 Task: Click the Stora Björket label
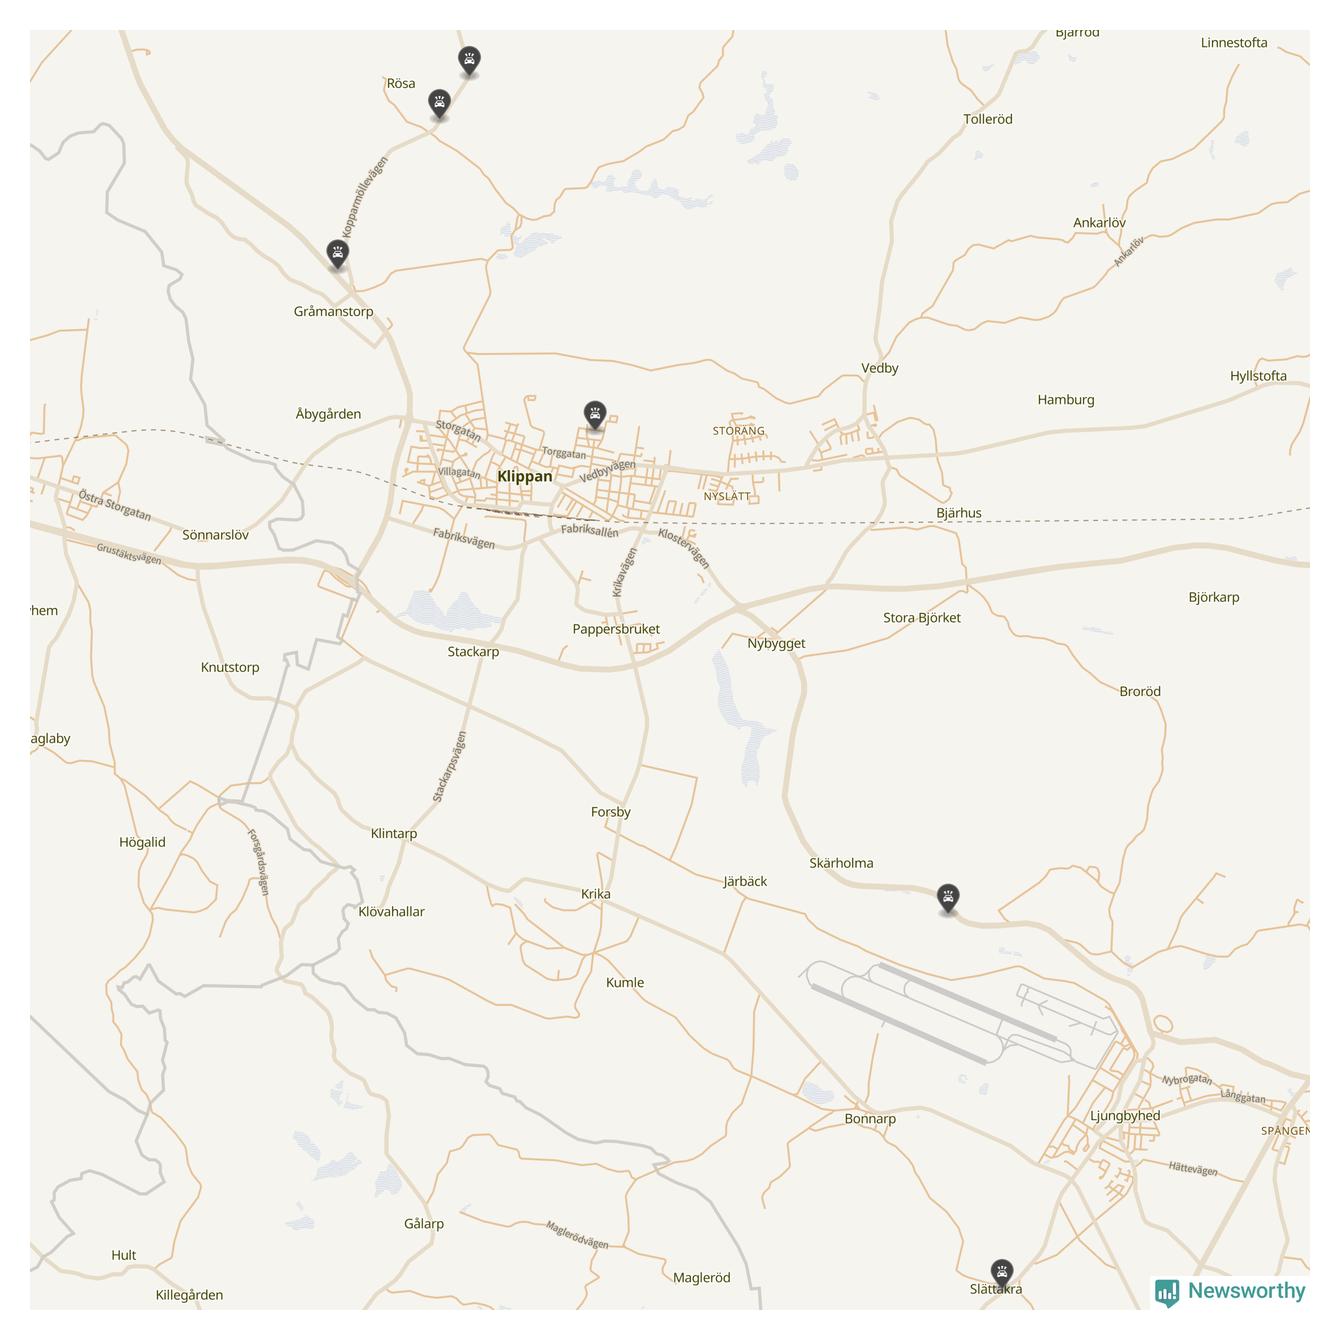(922, 618)
